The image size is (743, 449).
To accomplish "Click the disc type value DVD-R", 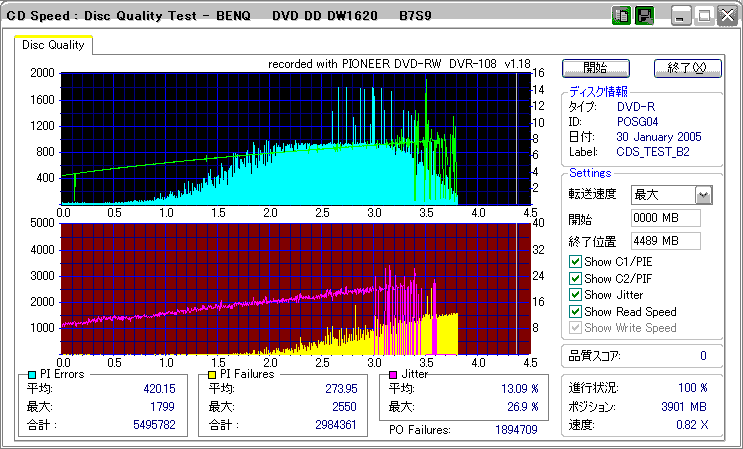I will (x=636, y=107).
